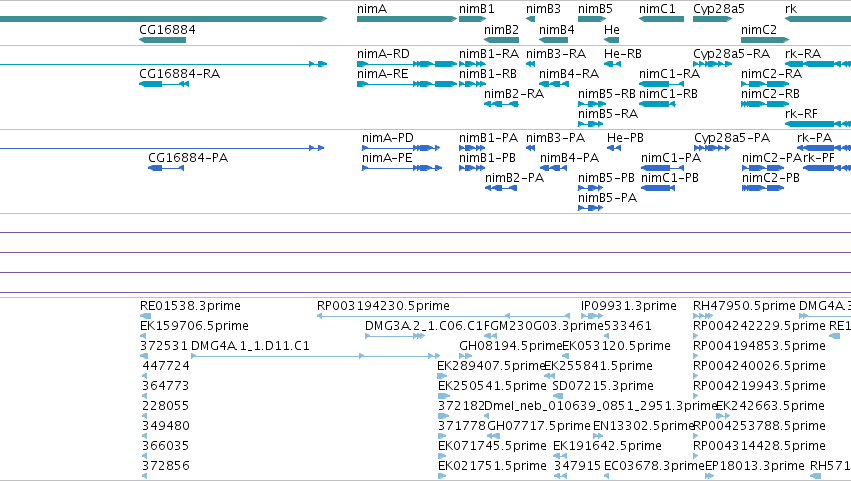Click transcript label nimC2-RA
The width and height of the screenshot is (851, 481).
click(771, 74)
